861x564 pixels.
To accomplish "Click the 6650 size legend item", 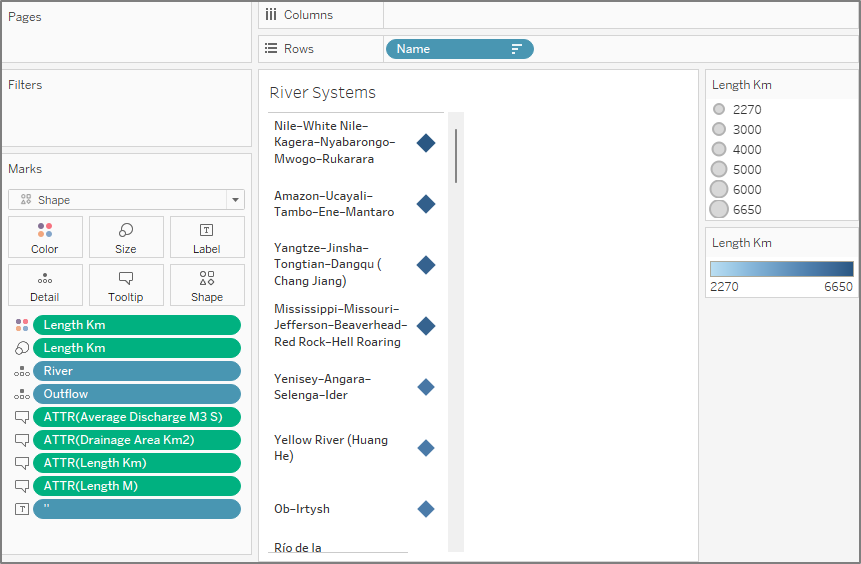I will click(746, 209).
